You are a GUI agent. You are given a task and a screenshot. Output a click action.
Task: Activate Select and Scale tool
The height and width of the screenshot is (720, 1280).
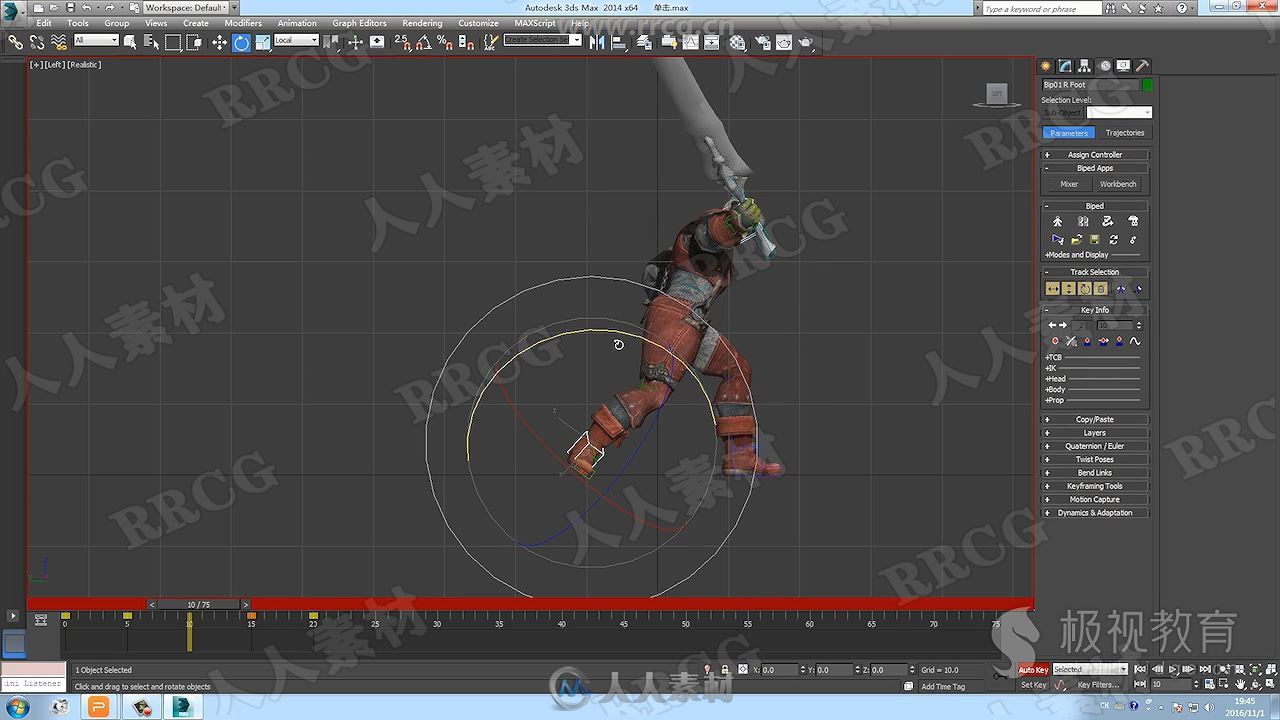[x=262, y=42]
